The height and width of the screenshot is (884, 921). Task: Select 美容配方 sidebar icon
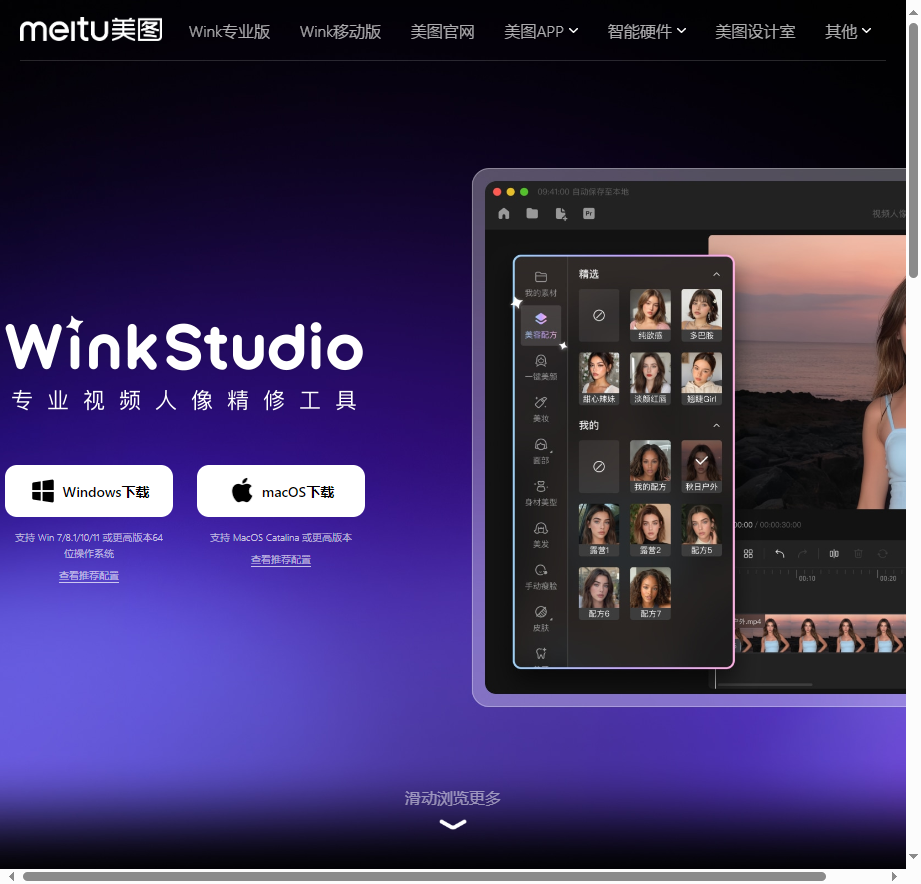click(541, 325)
